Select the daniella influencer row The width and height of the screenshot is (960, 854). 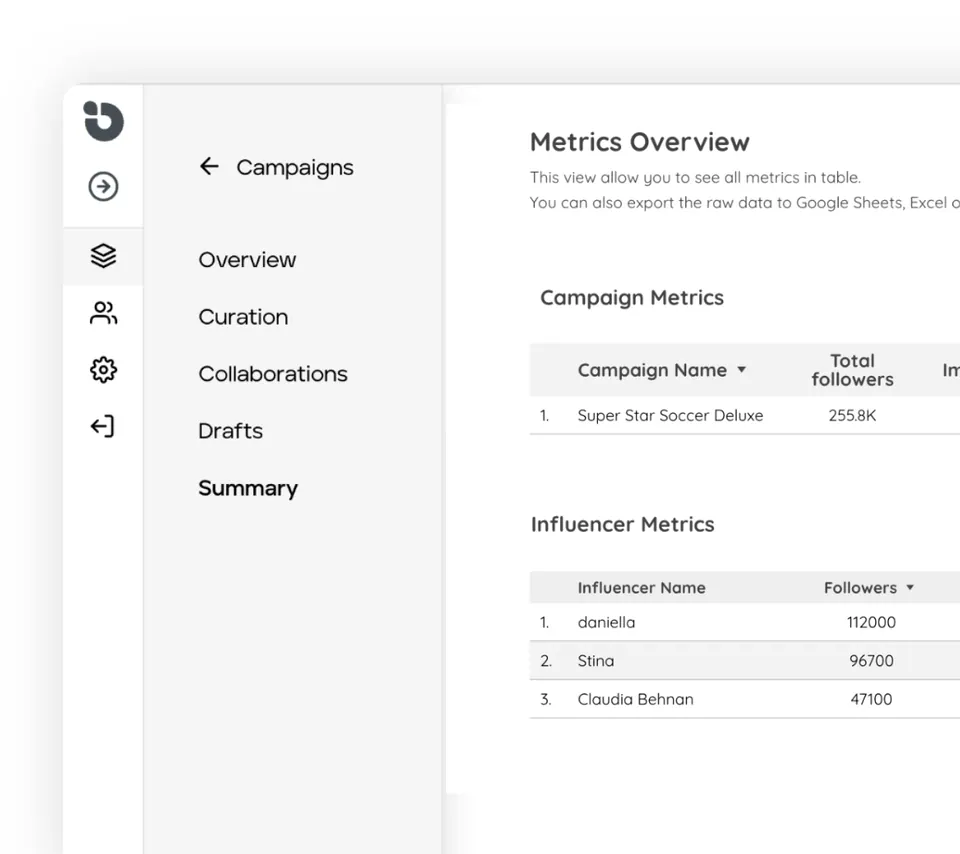(744, 622)
